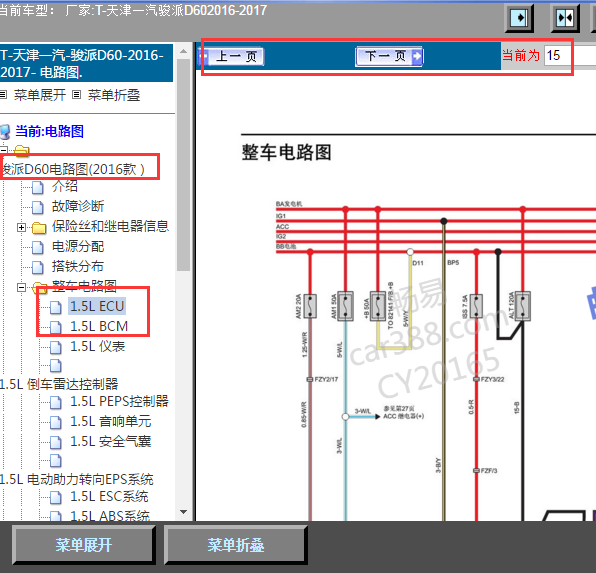Viewport: 596px width, 573px height.
Task: Expand the 保险丝和继电器信息 folder
Action: pos(21,227)
